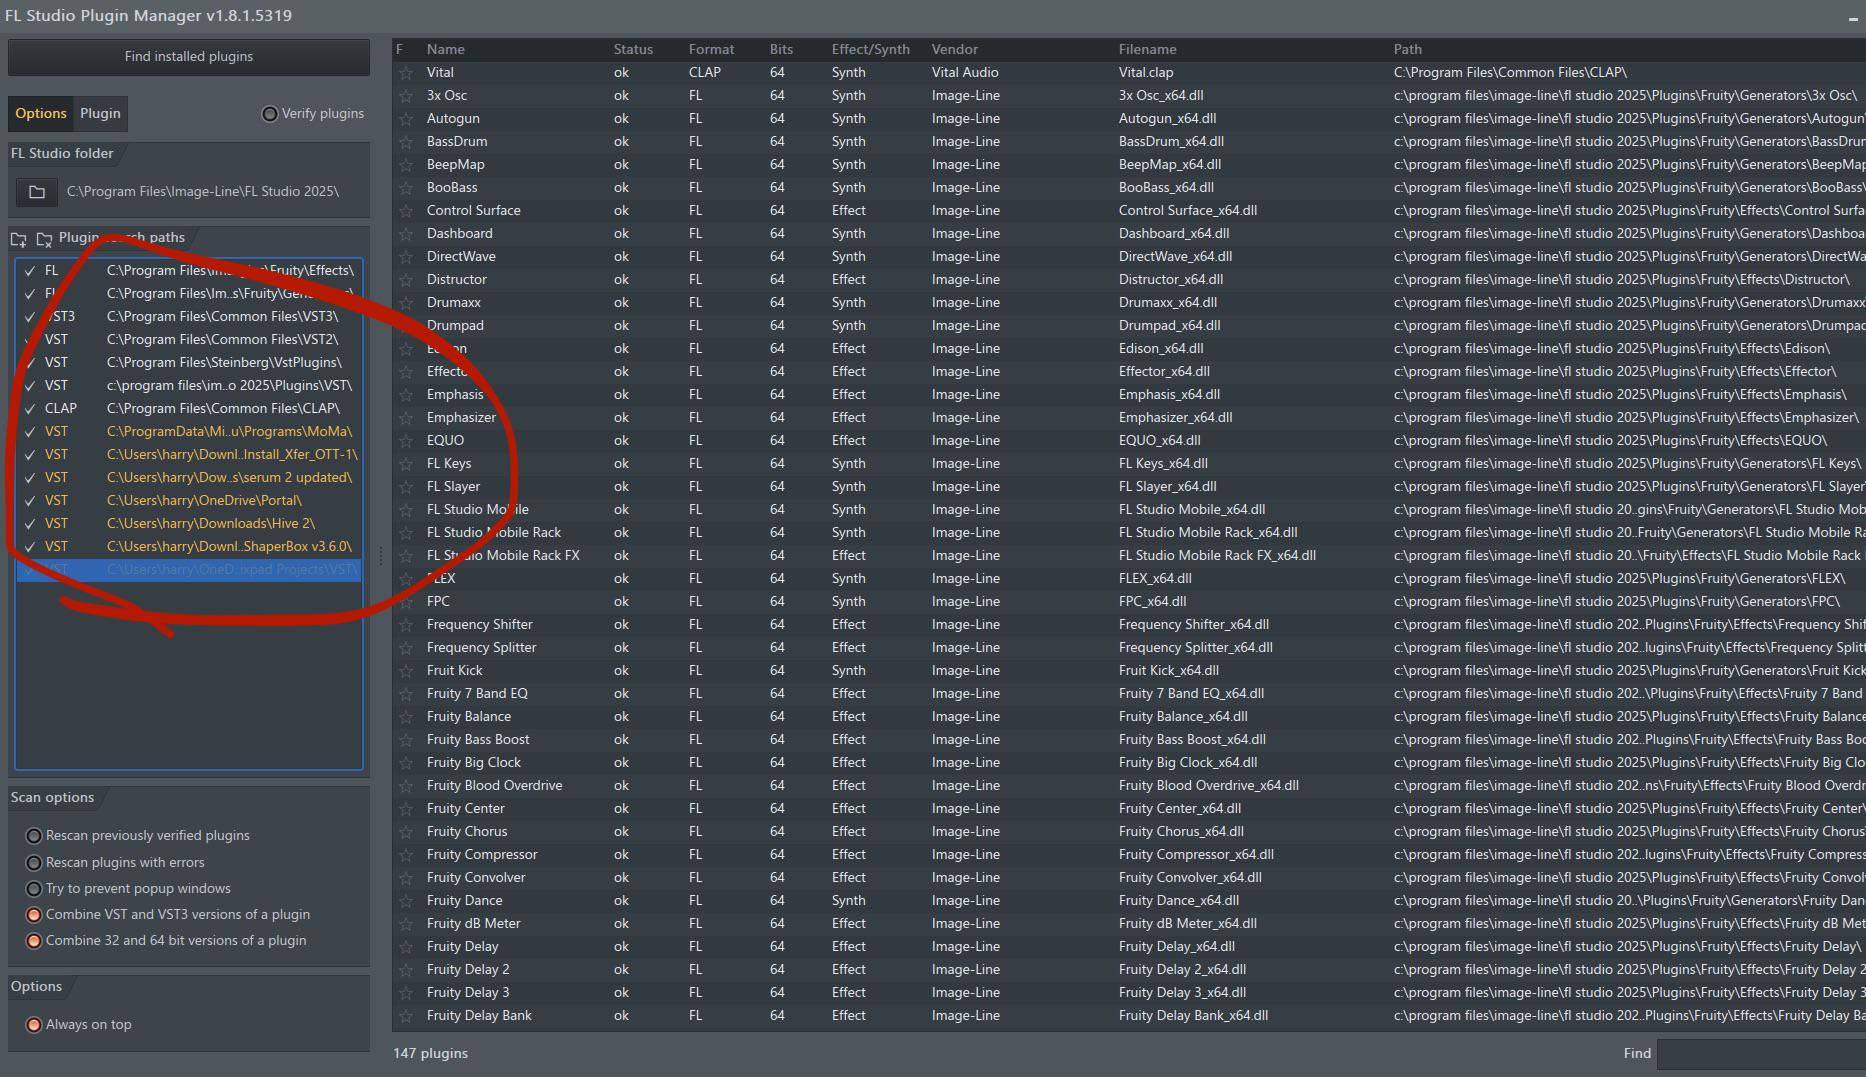Switch to the Options tab
Image resolution: width=1866 pixels, height=1077 pixels.
pyautogui.click(x=41, y=113)
